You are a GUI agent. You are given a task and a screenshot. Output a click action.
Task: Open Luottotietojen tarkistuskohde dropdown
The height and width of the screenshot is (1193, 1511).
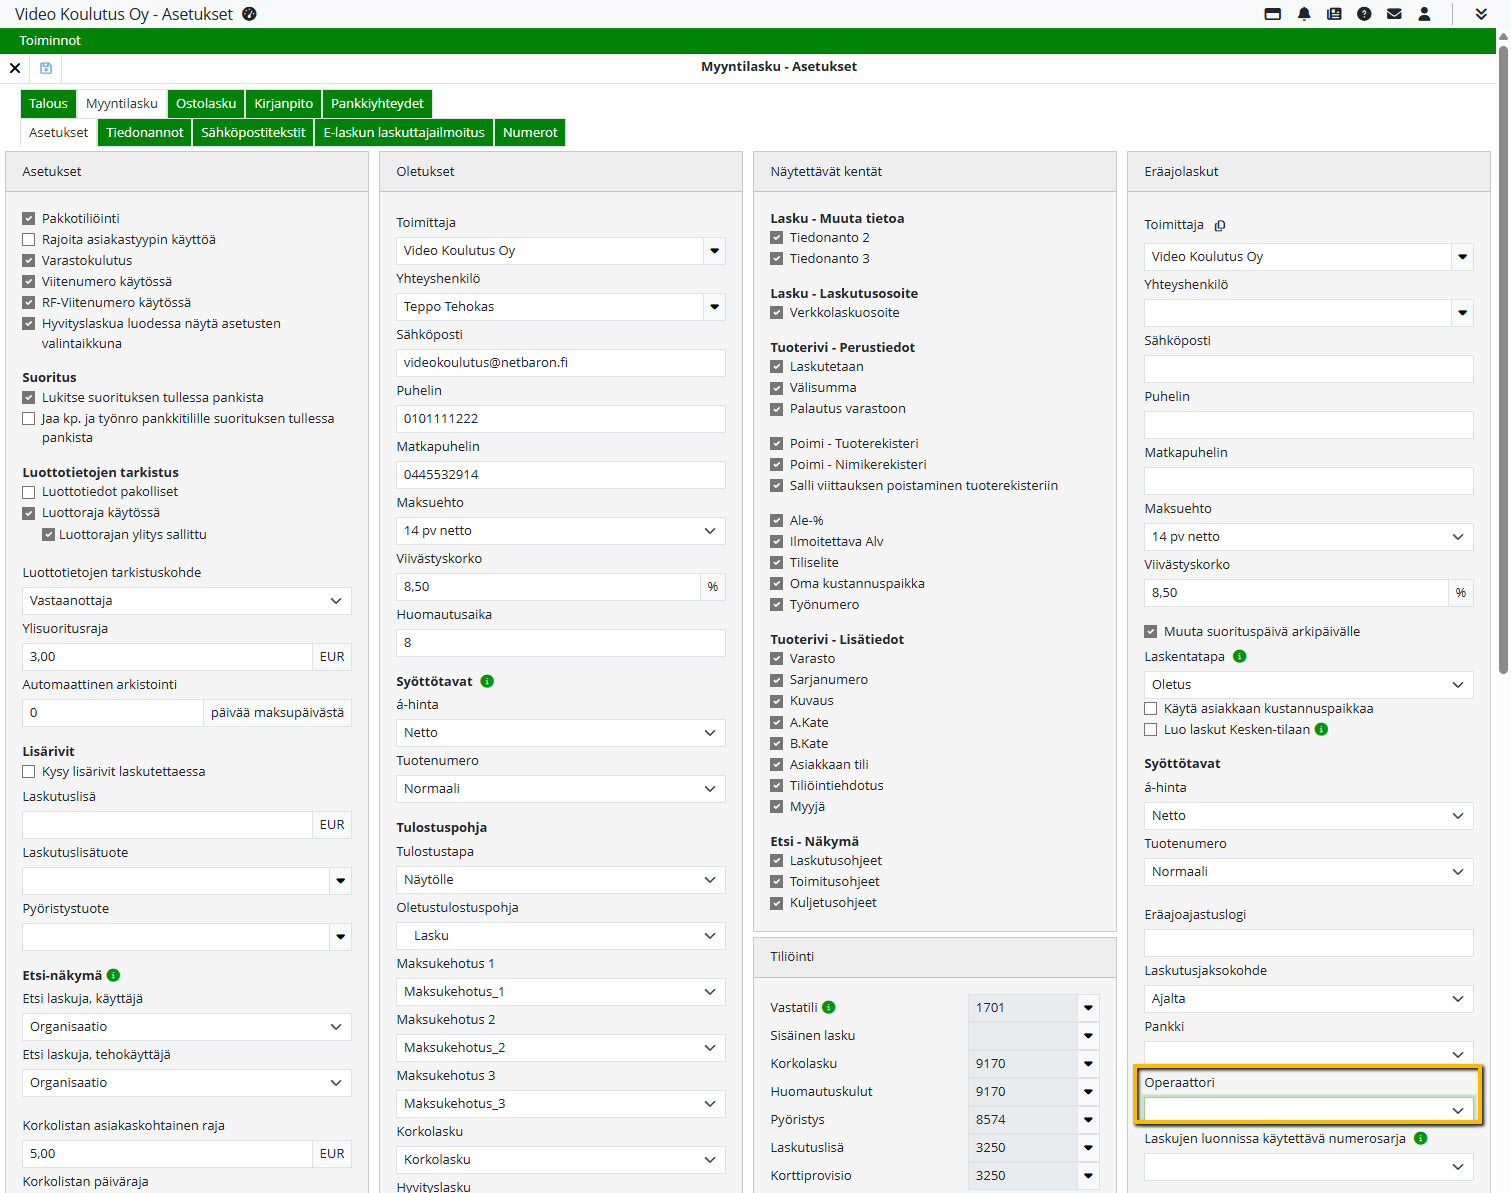pos(186,601)
